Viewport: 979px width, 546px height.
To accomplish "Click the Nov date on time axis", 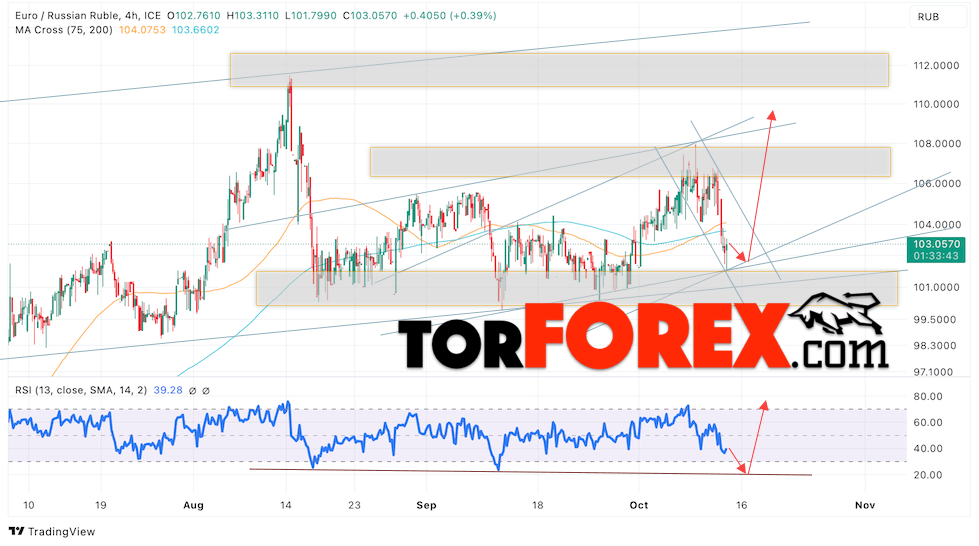I will point(865,505).
